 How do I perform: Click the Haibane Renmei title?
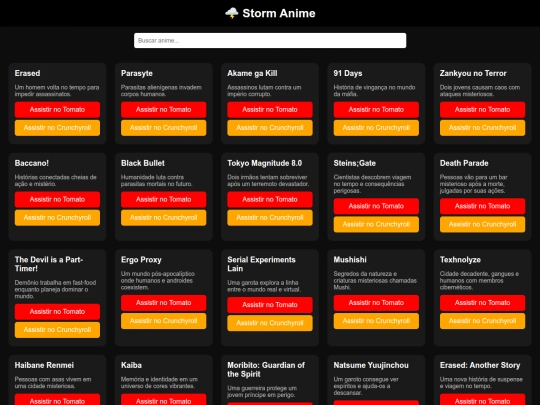pos(44,365)
